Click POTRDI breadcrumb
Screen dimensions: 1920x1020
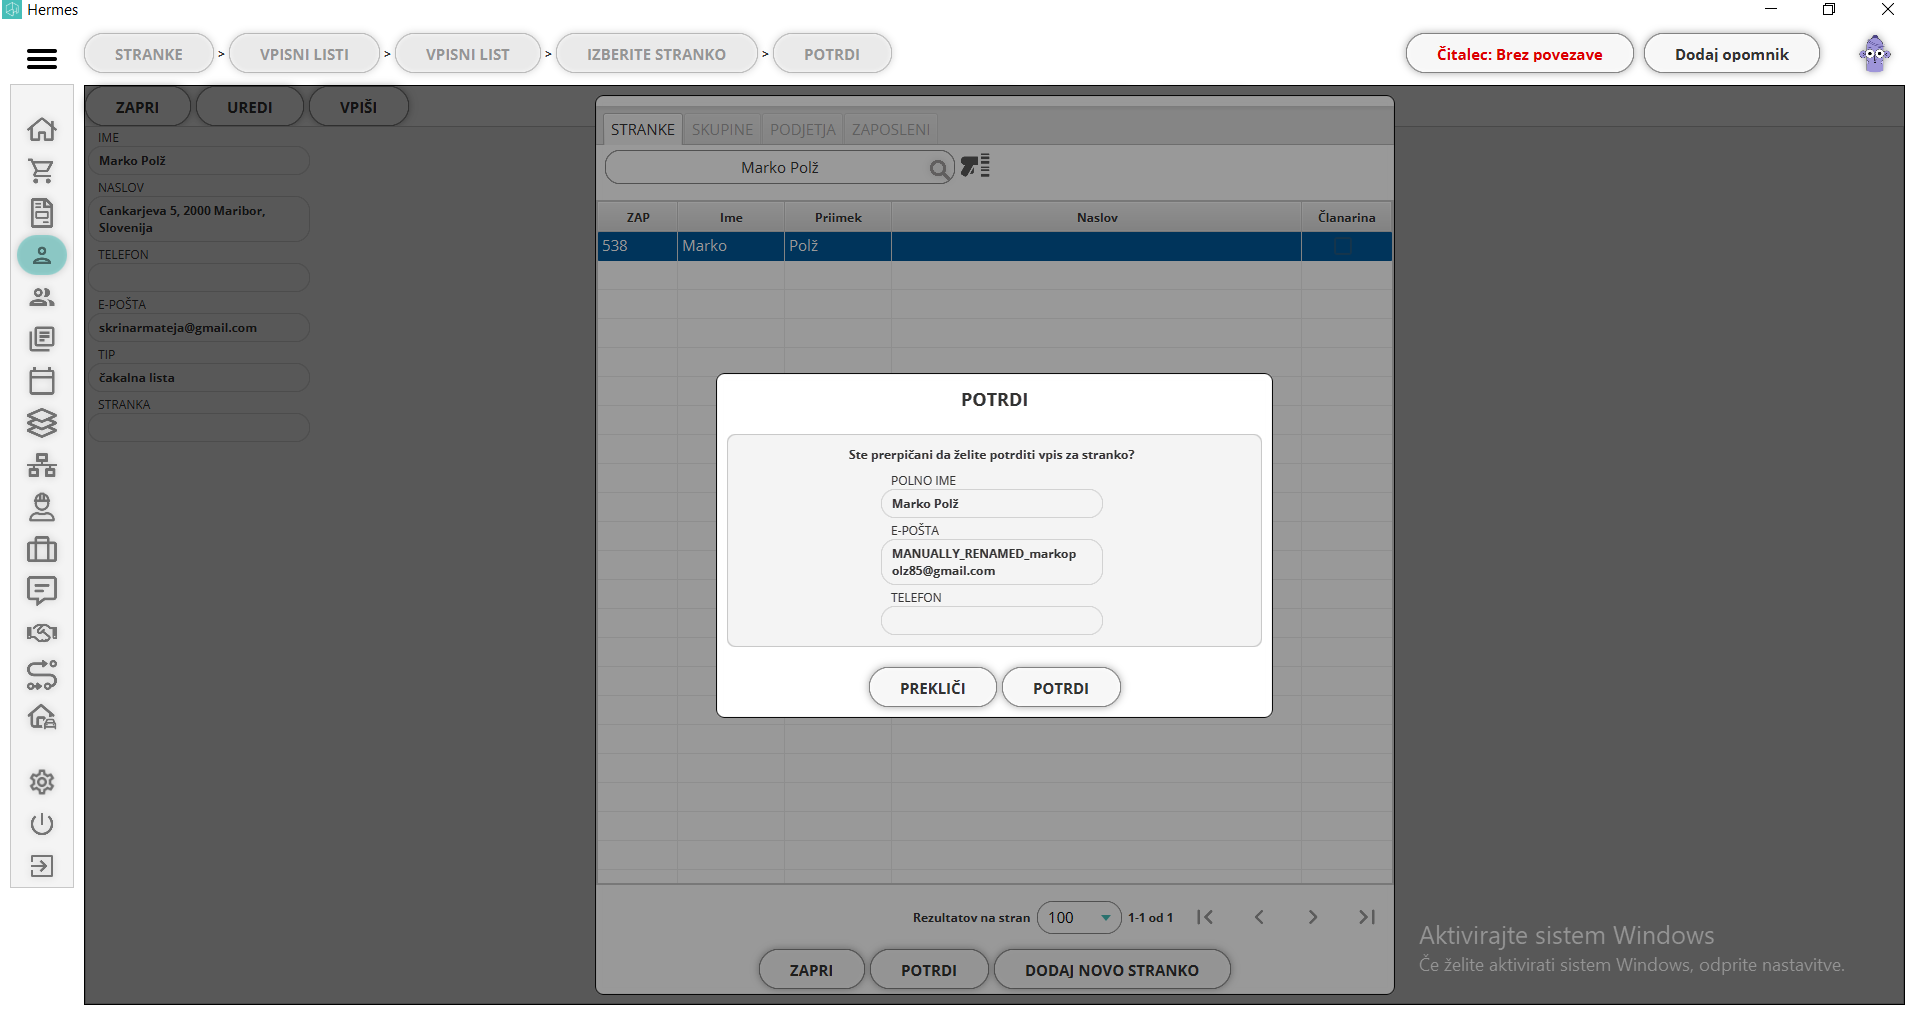(x=832, y=54)
